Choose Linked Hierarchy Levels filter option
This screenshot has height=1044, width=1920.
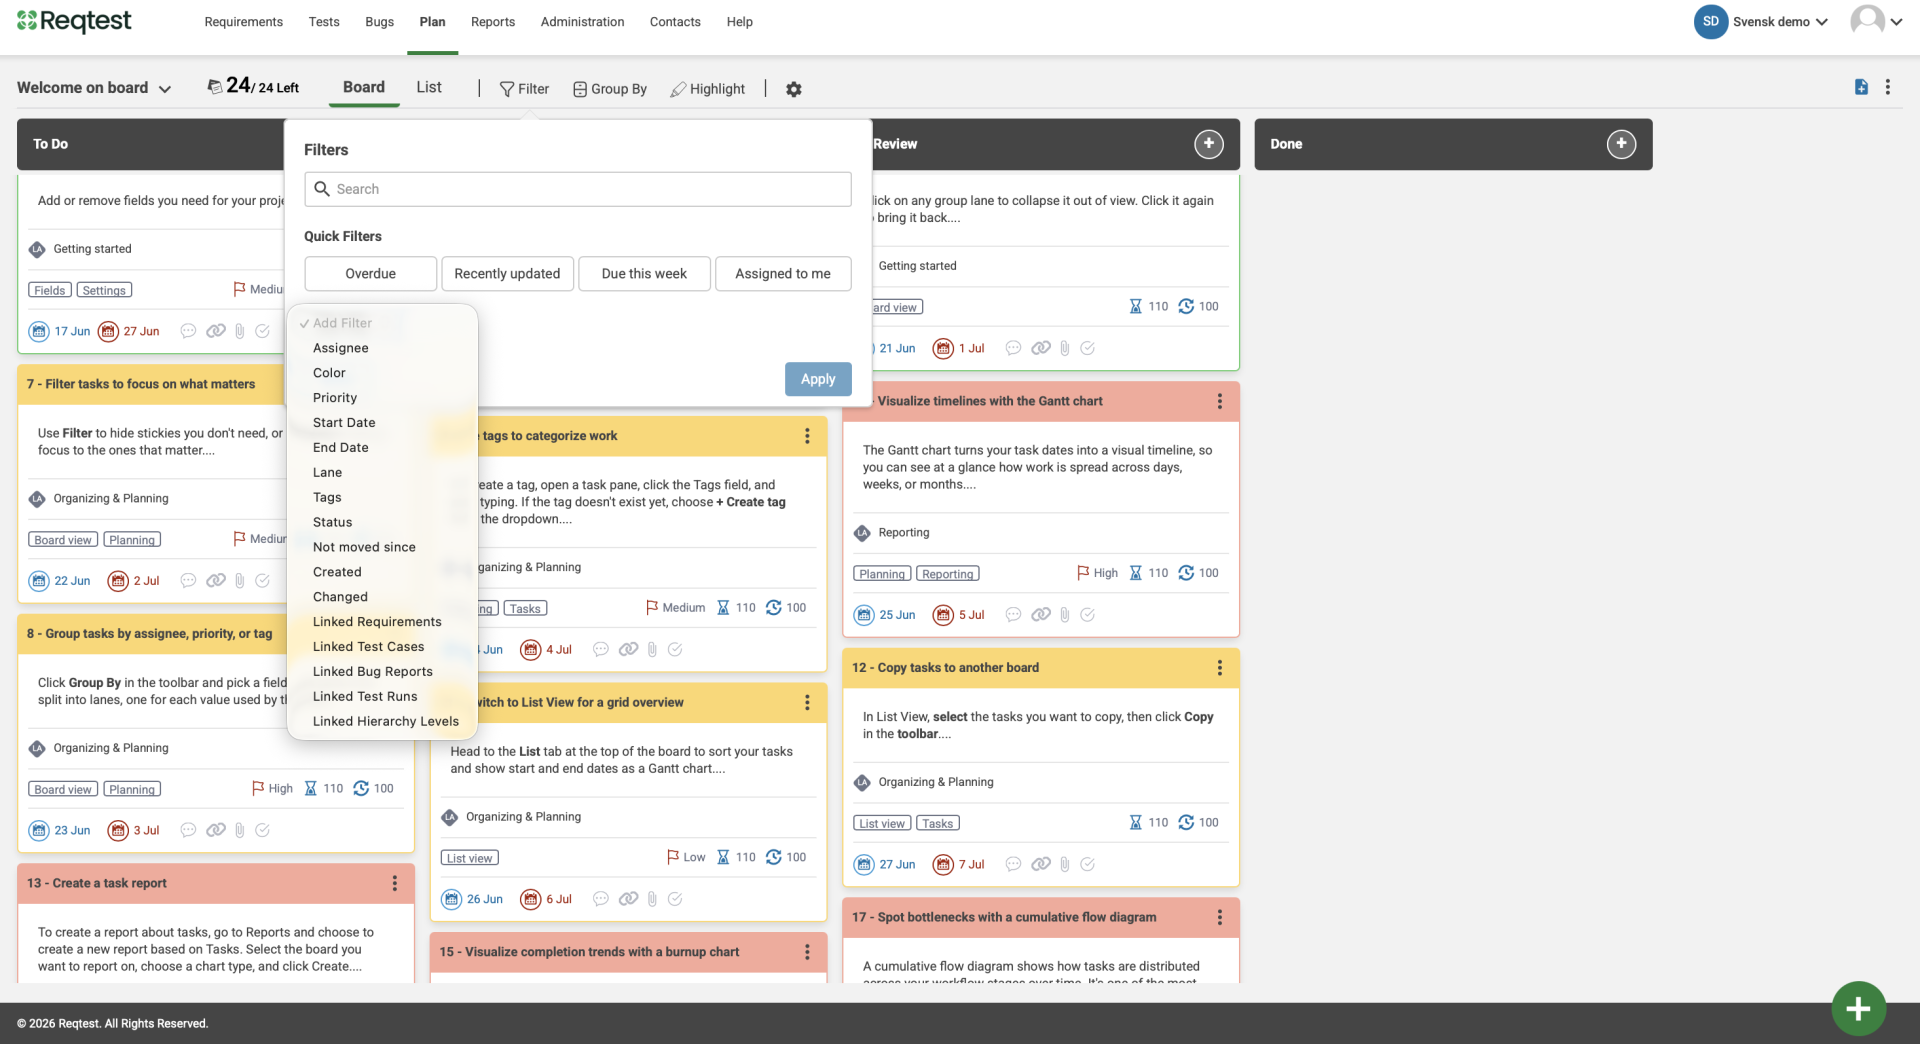pos(385,722)
